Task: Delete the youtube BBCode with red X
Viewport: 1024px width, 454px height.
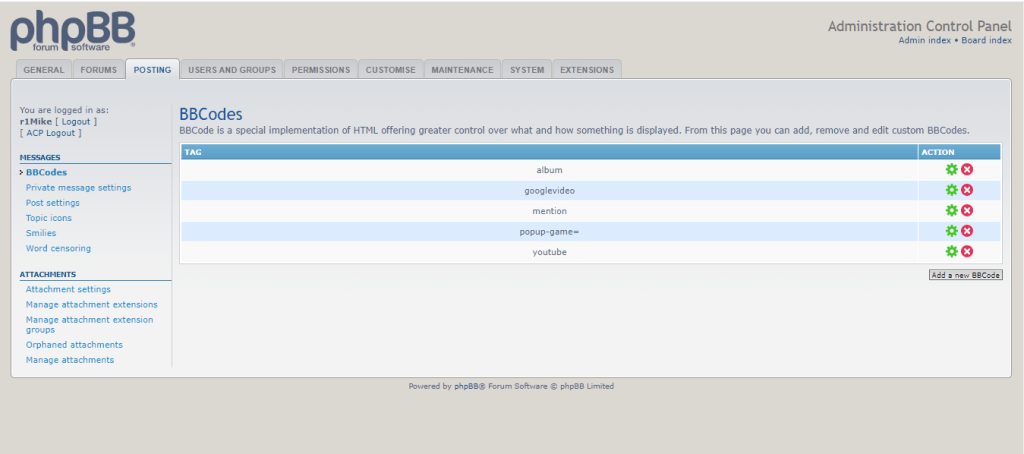Action: click(967, 251)
